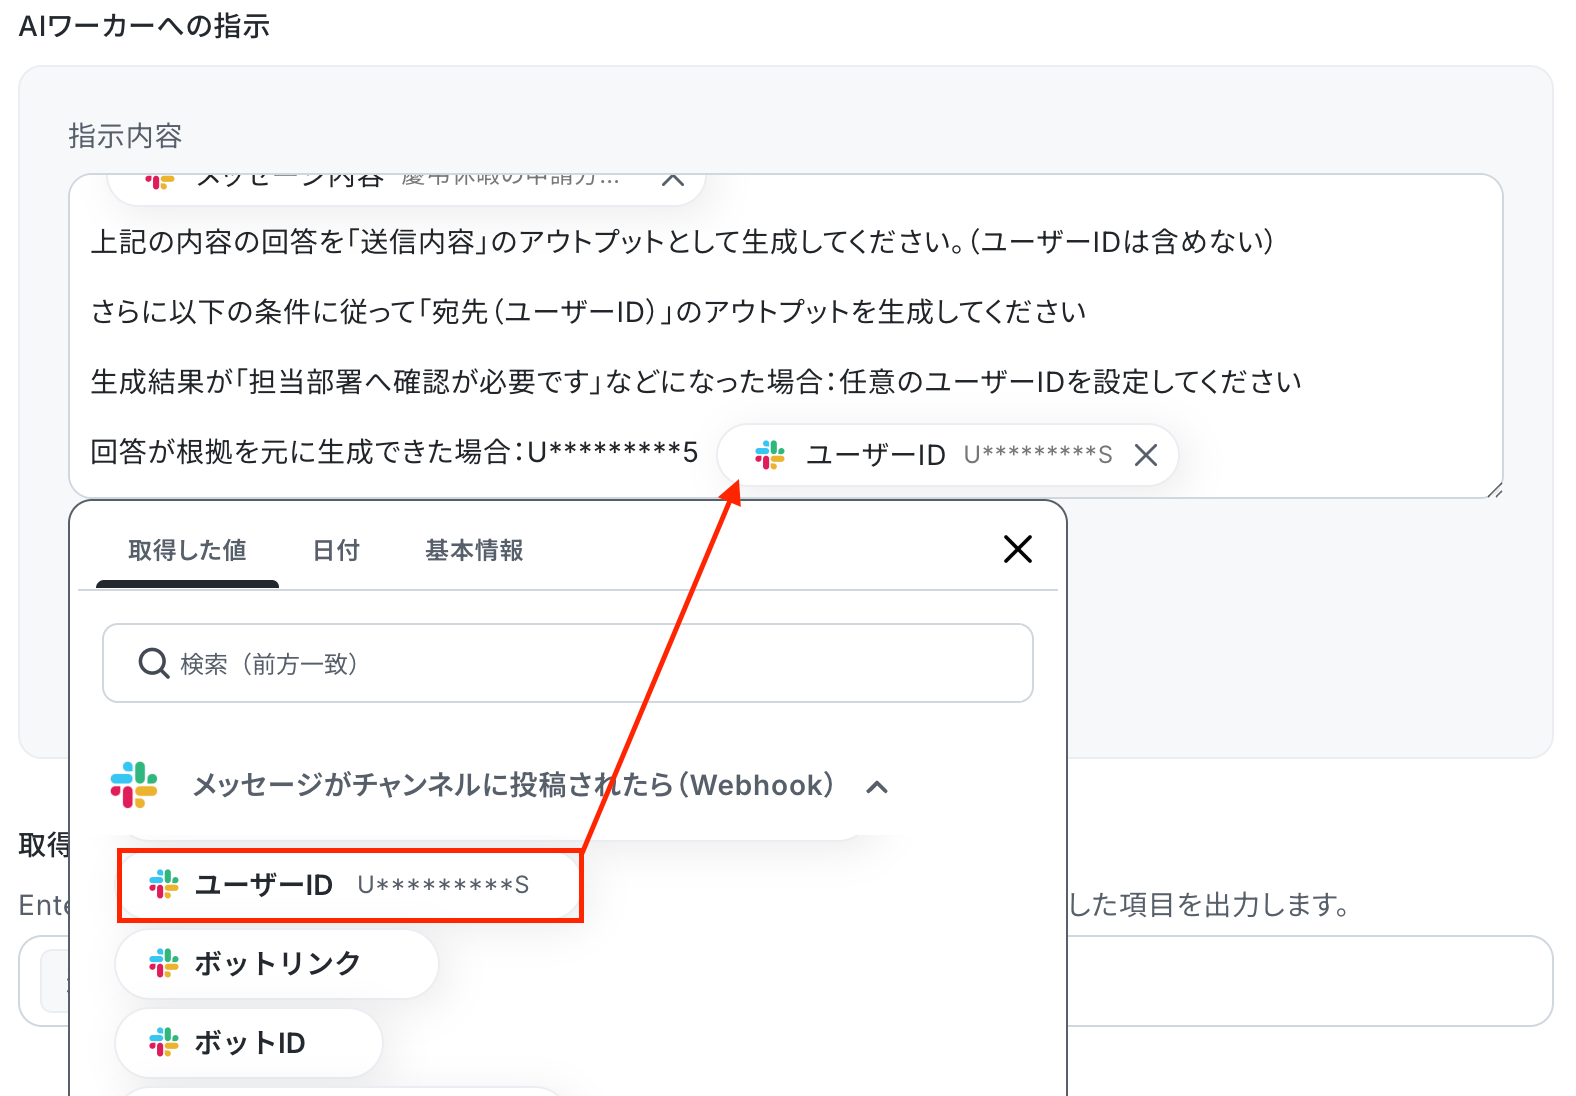Open the 基本情報 tab

click(x=474, y=550)
